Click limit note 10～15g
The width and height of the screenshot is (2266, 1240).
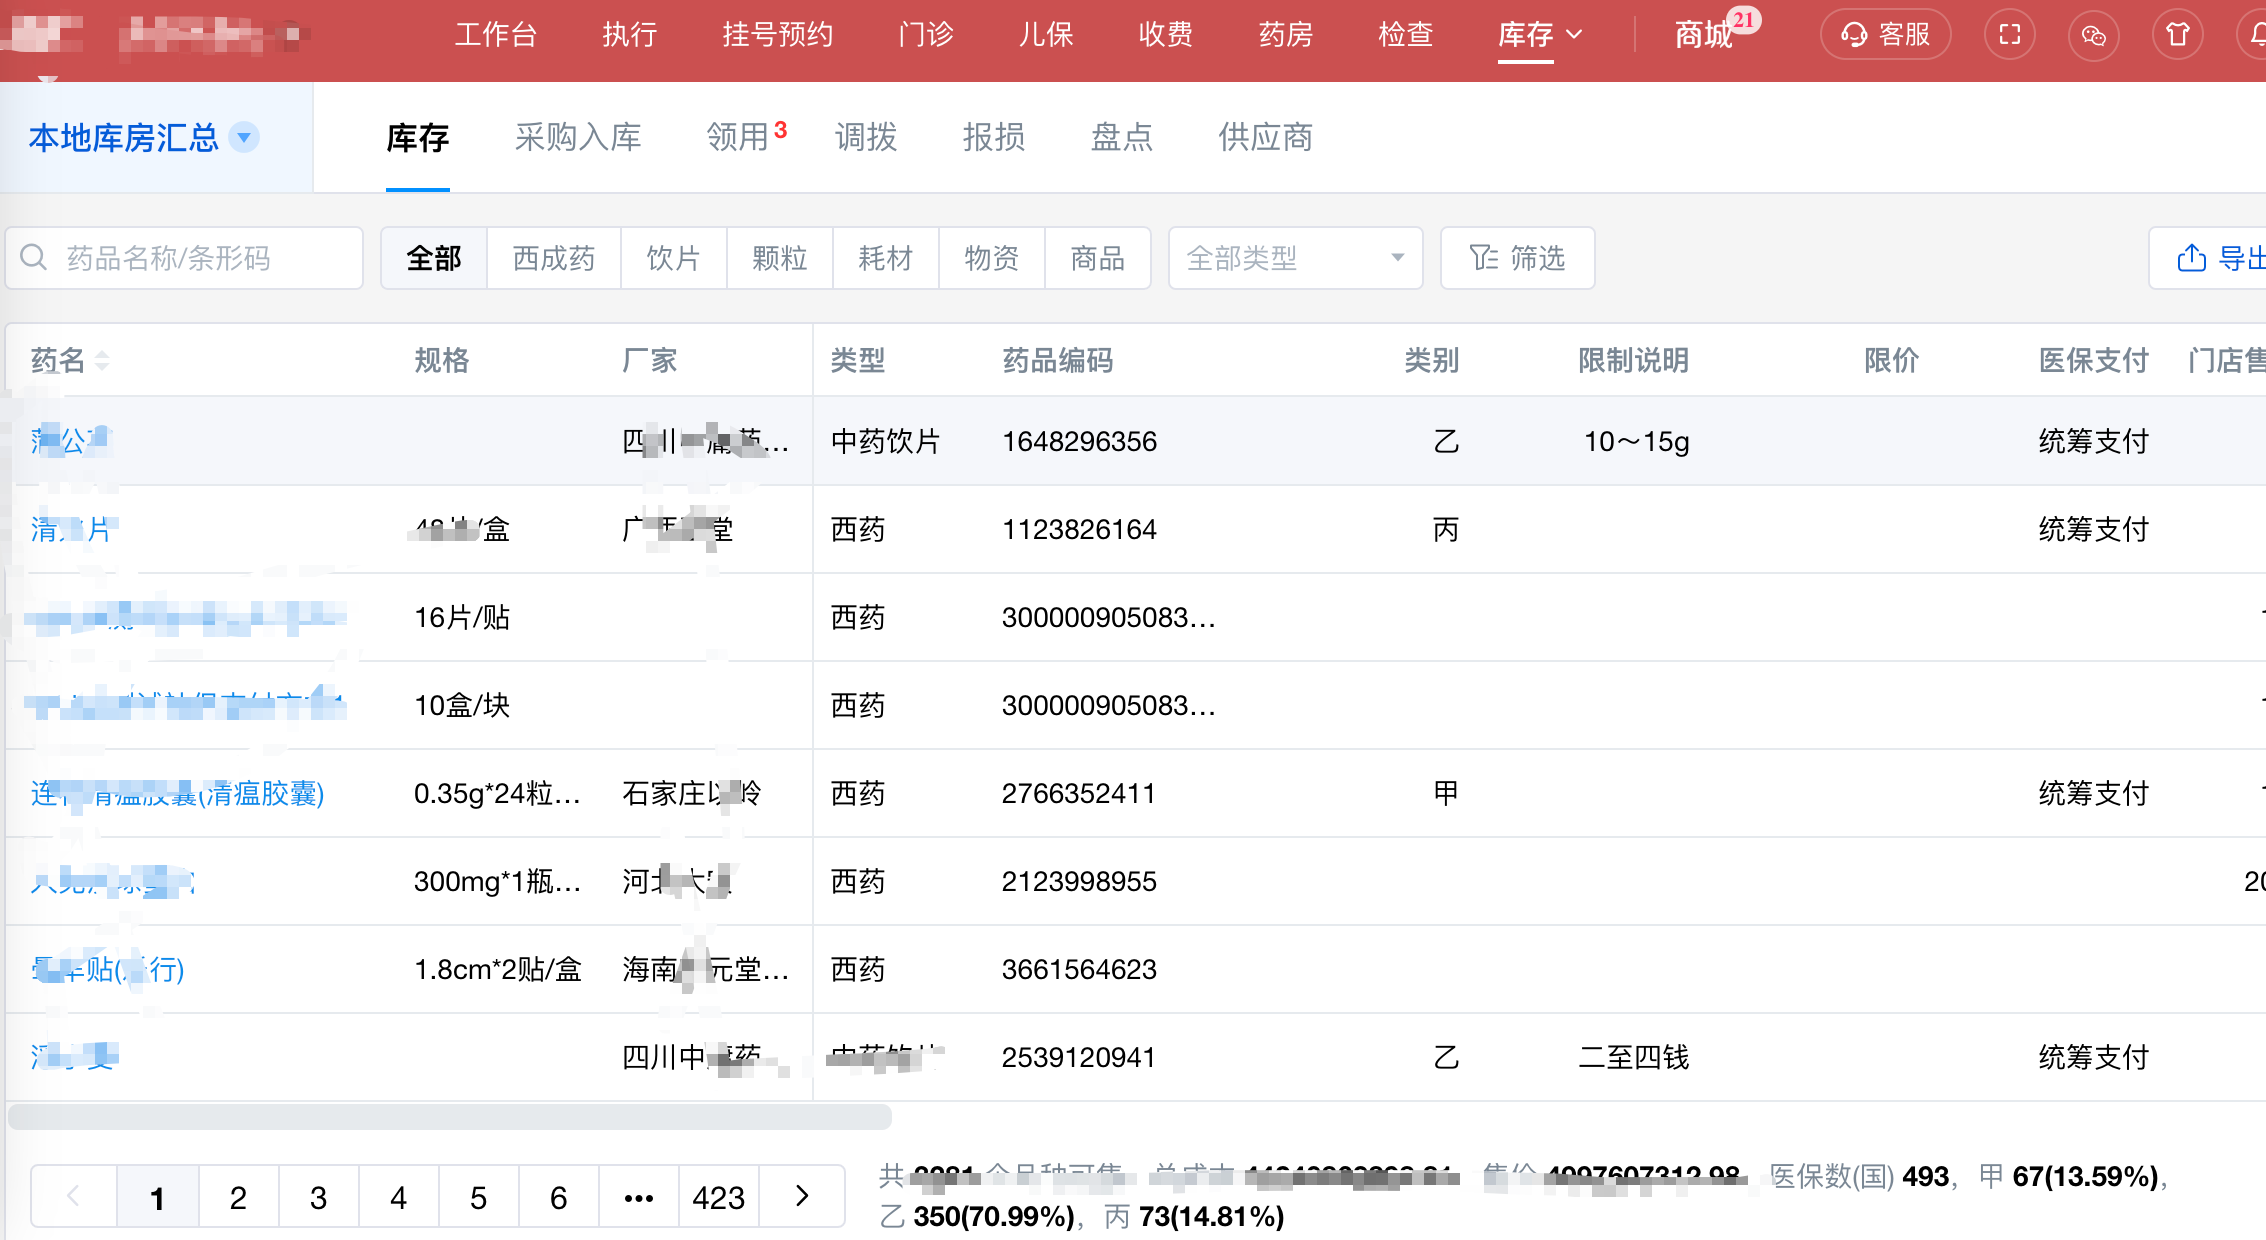(x=1636, y=441)
